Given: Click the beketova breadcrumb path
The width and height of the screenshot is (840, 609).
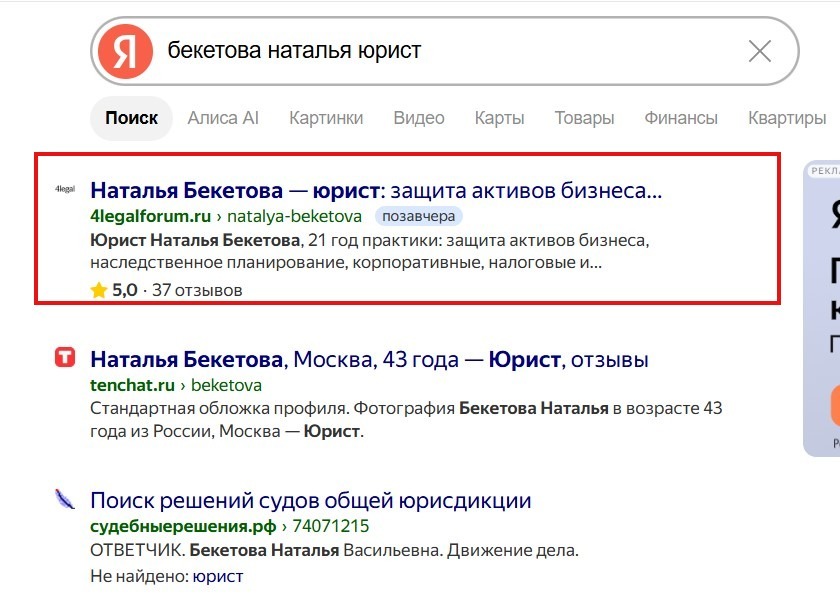Looking at the screenshot, I should tap(226, 385).
